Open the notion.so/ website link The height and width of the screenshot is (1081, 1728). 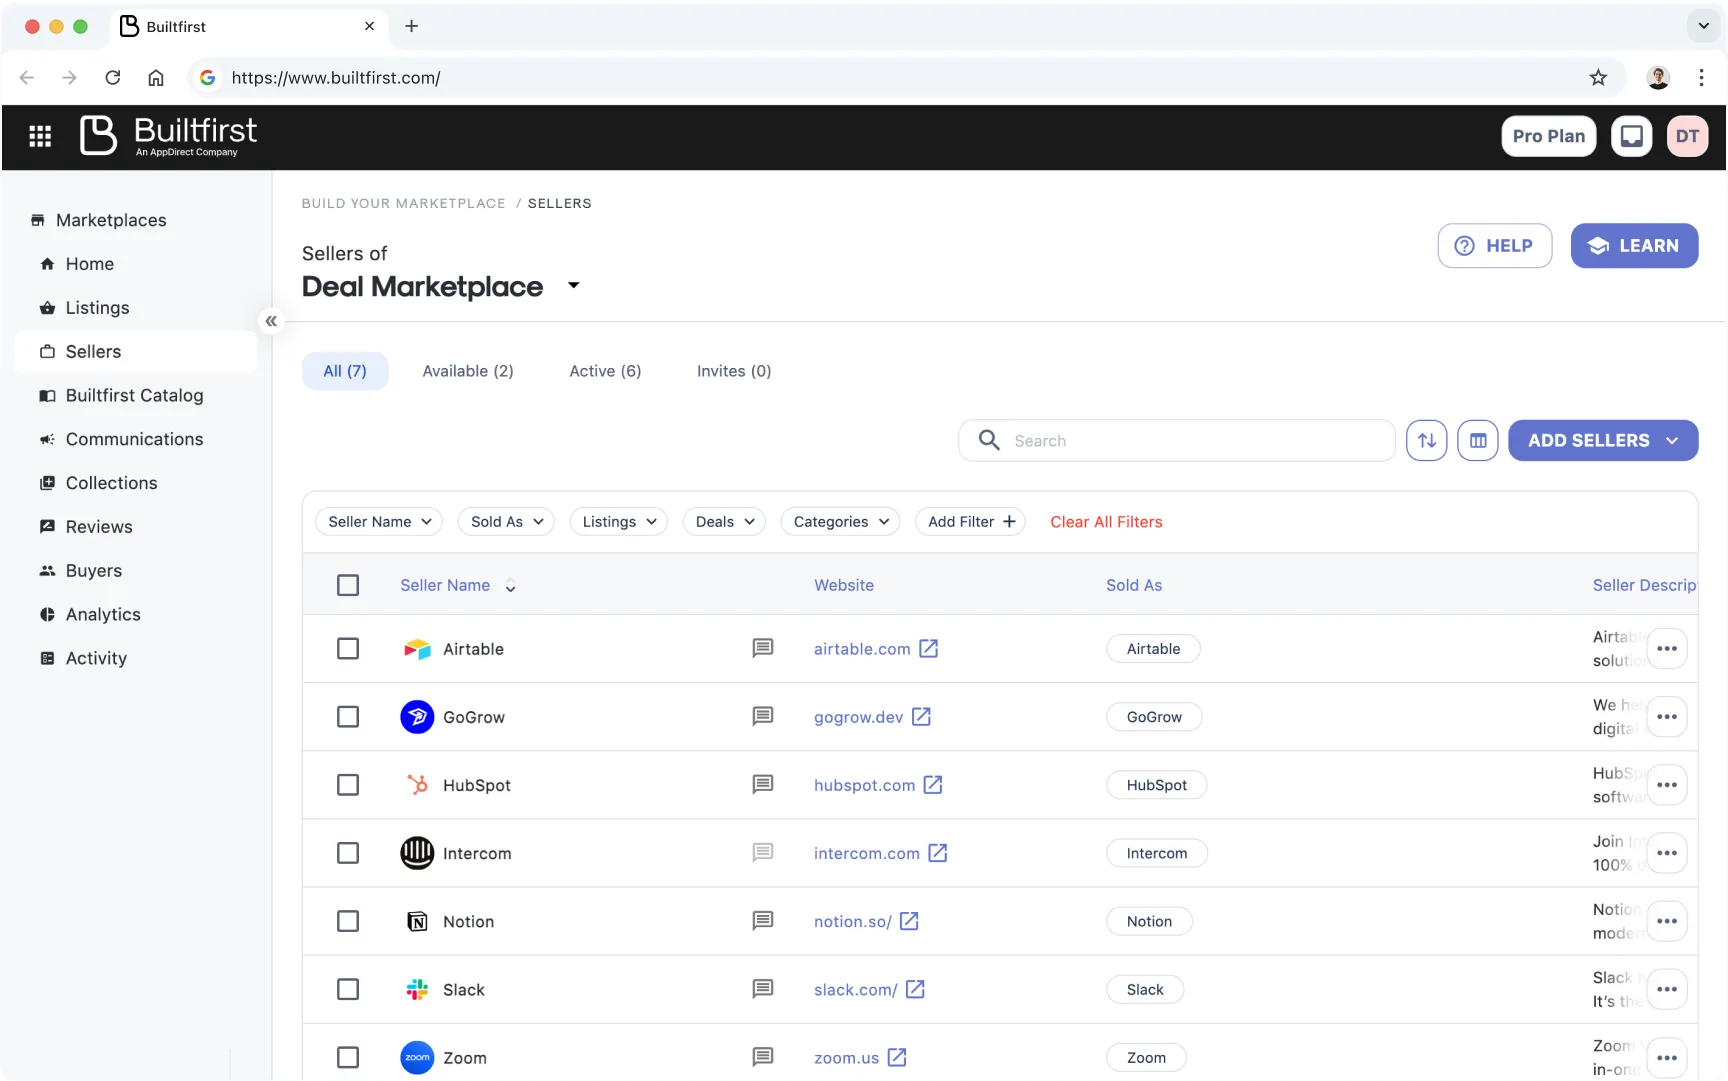click(852, 922)
